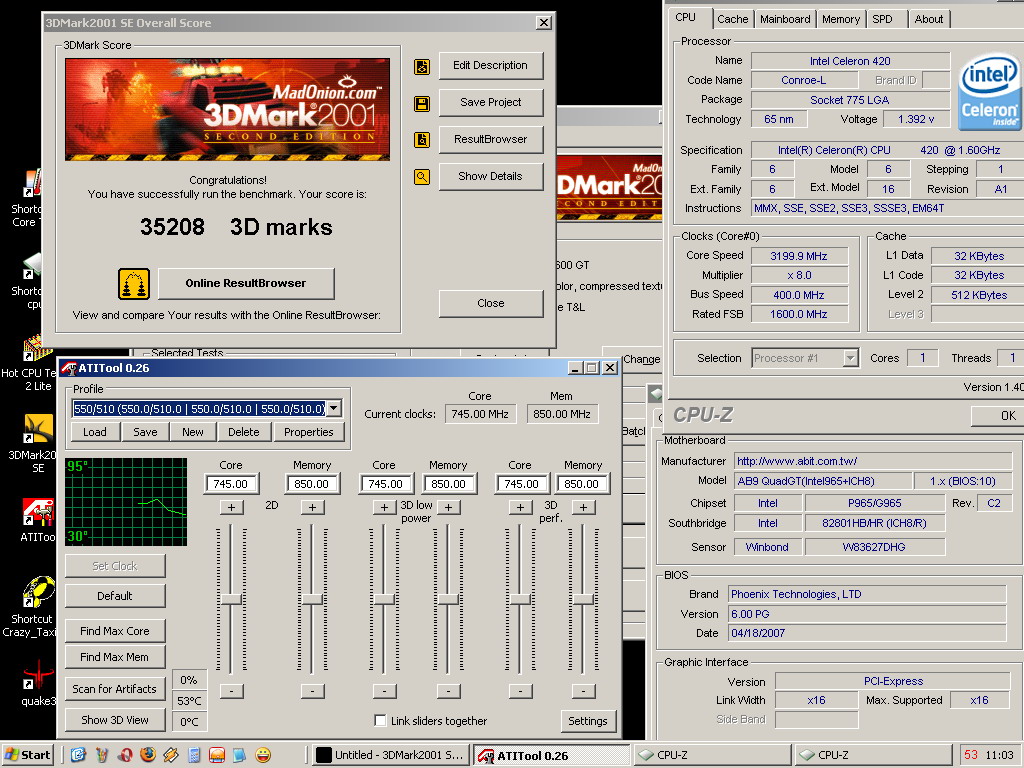Click the 3DMark2001 banner image
This screenshot has height=768, width=1024.
pos(227,110)
